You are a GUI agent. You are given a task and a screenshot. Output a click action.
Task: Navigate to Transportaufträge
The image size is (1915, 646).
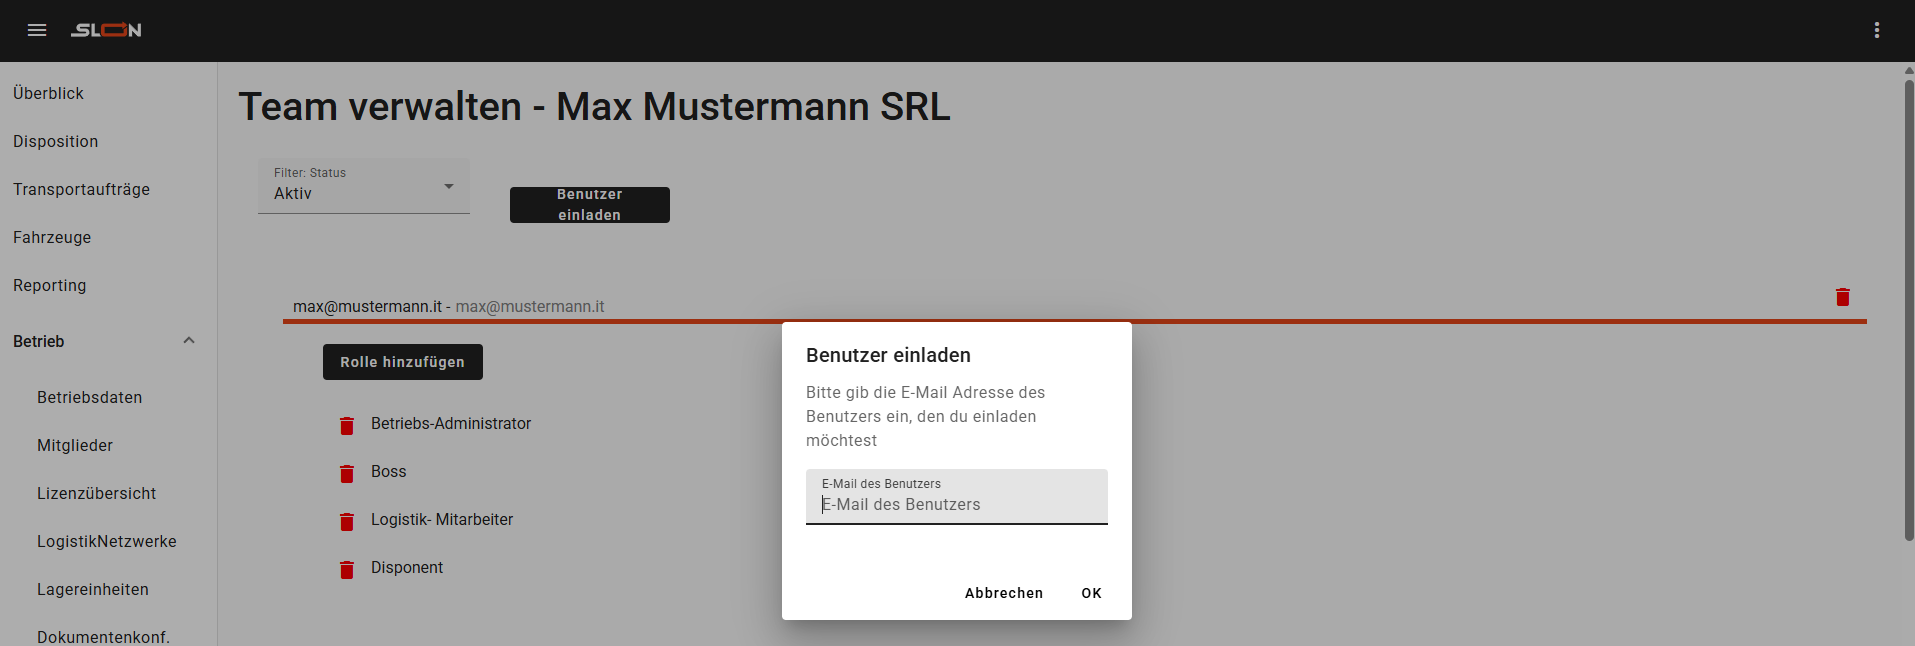tap(81, 189)
